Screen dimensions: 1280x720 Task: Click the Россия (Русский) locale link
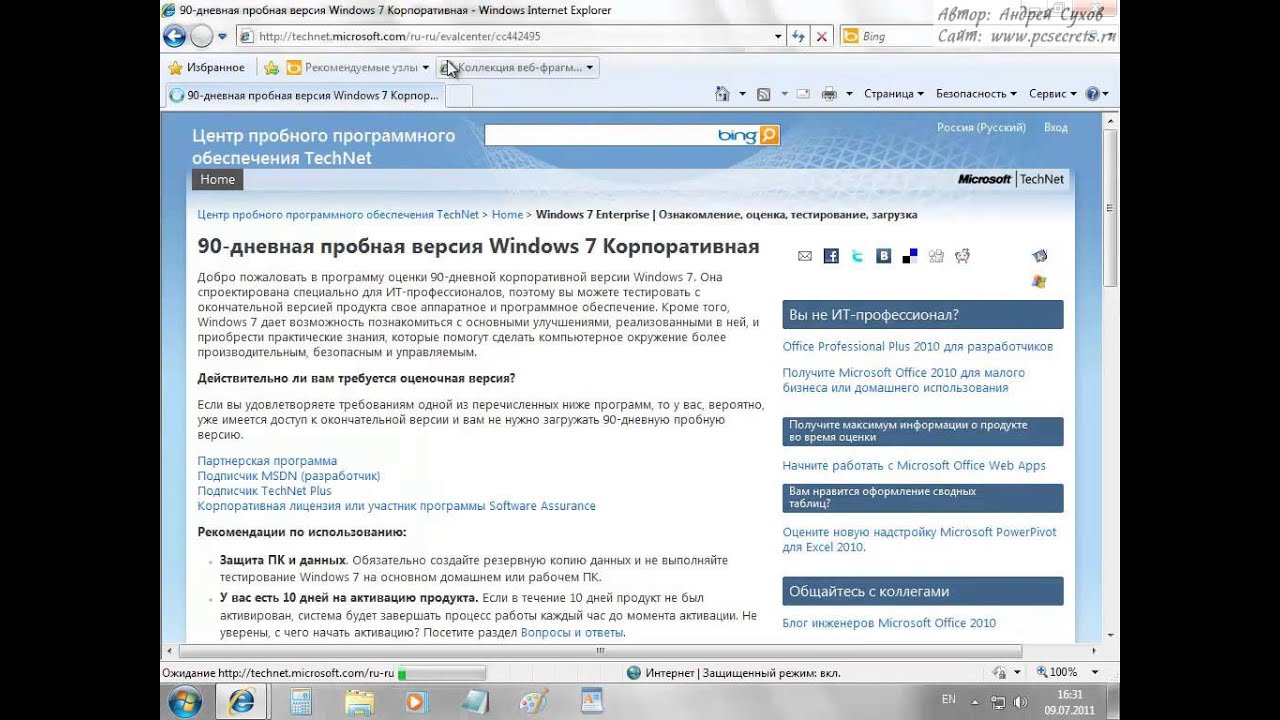[x=981, y=127]
